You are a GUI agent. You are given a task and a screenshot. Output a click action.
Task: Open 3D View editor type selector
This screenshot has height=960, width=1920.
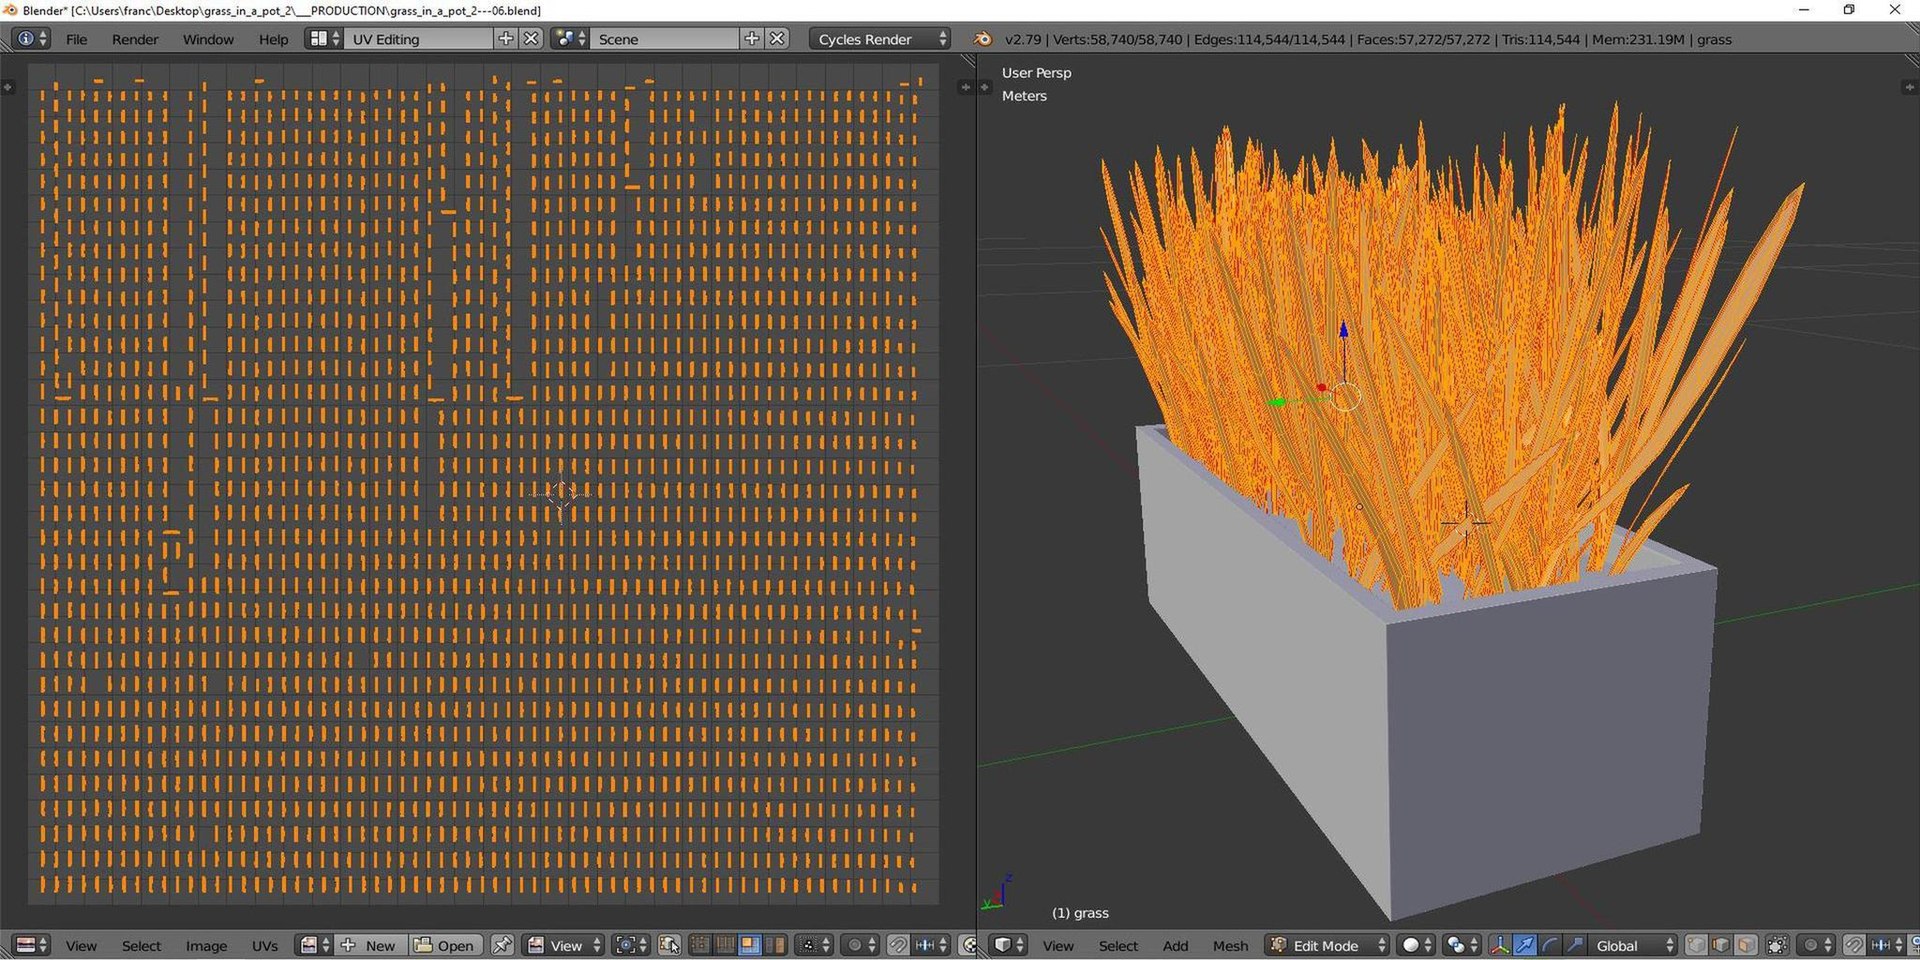coord(1008,945)
